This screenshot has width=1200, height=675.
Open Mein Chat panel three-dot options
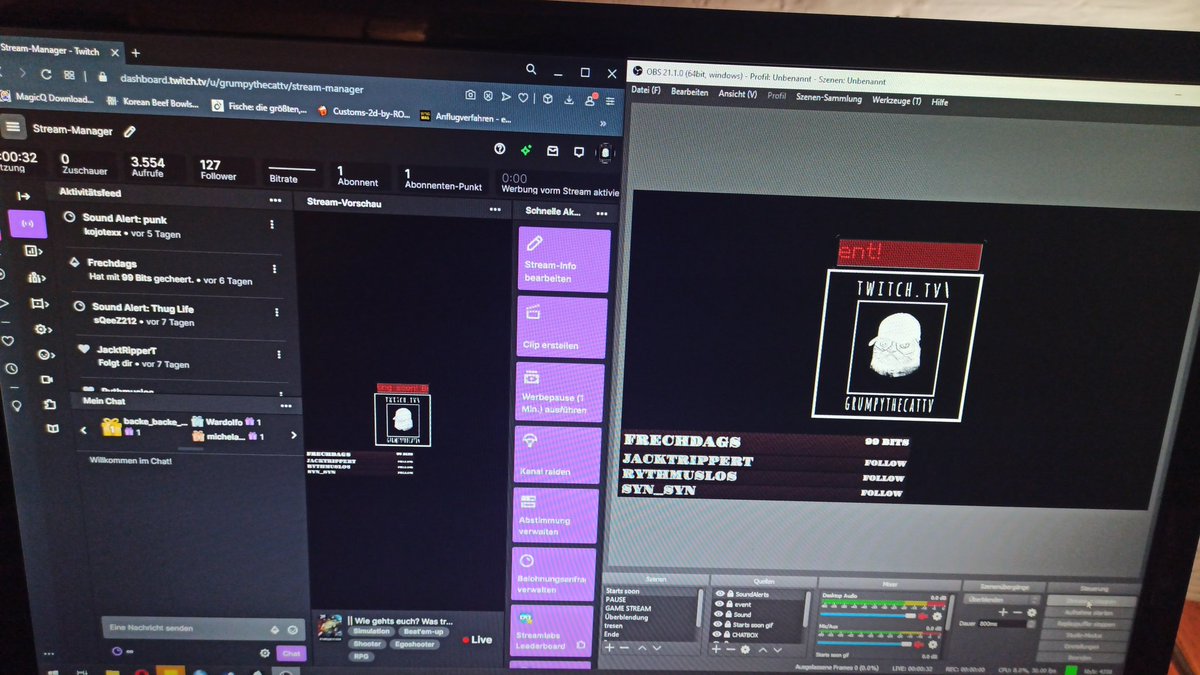click(288, 406)
